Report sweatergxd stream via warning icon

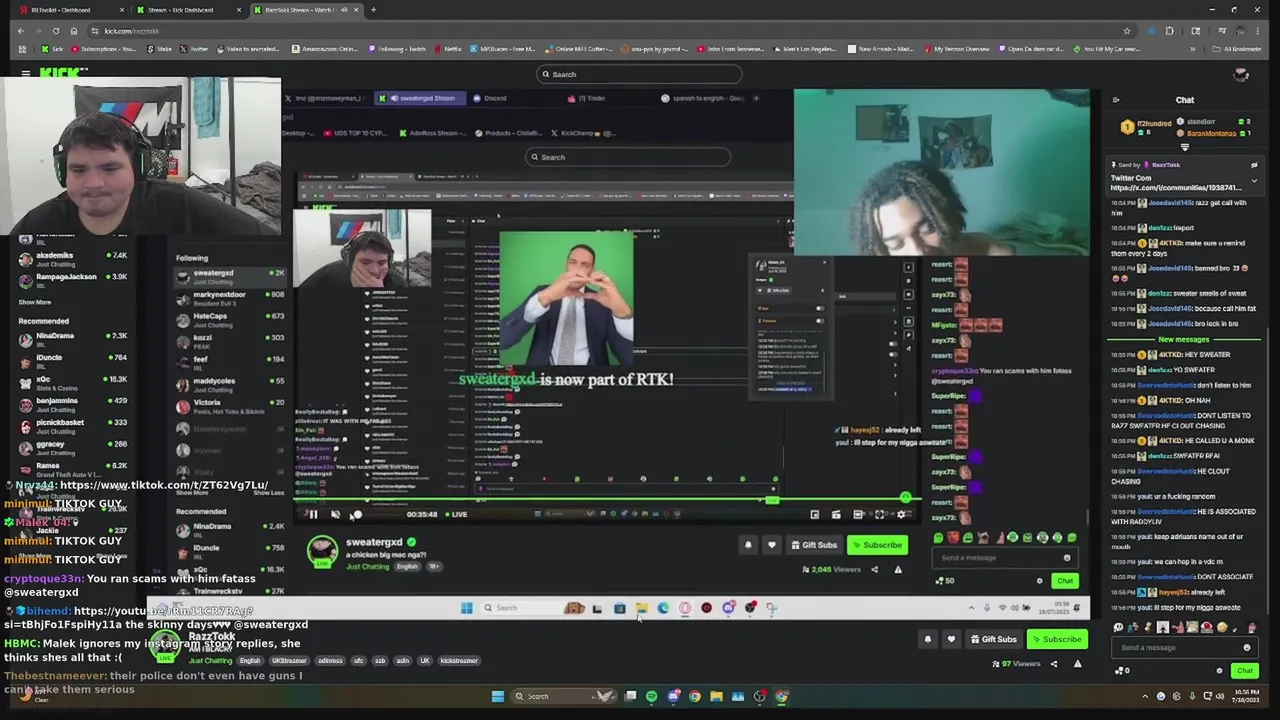[897, 569]
